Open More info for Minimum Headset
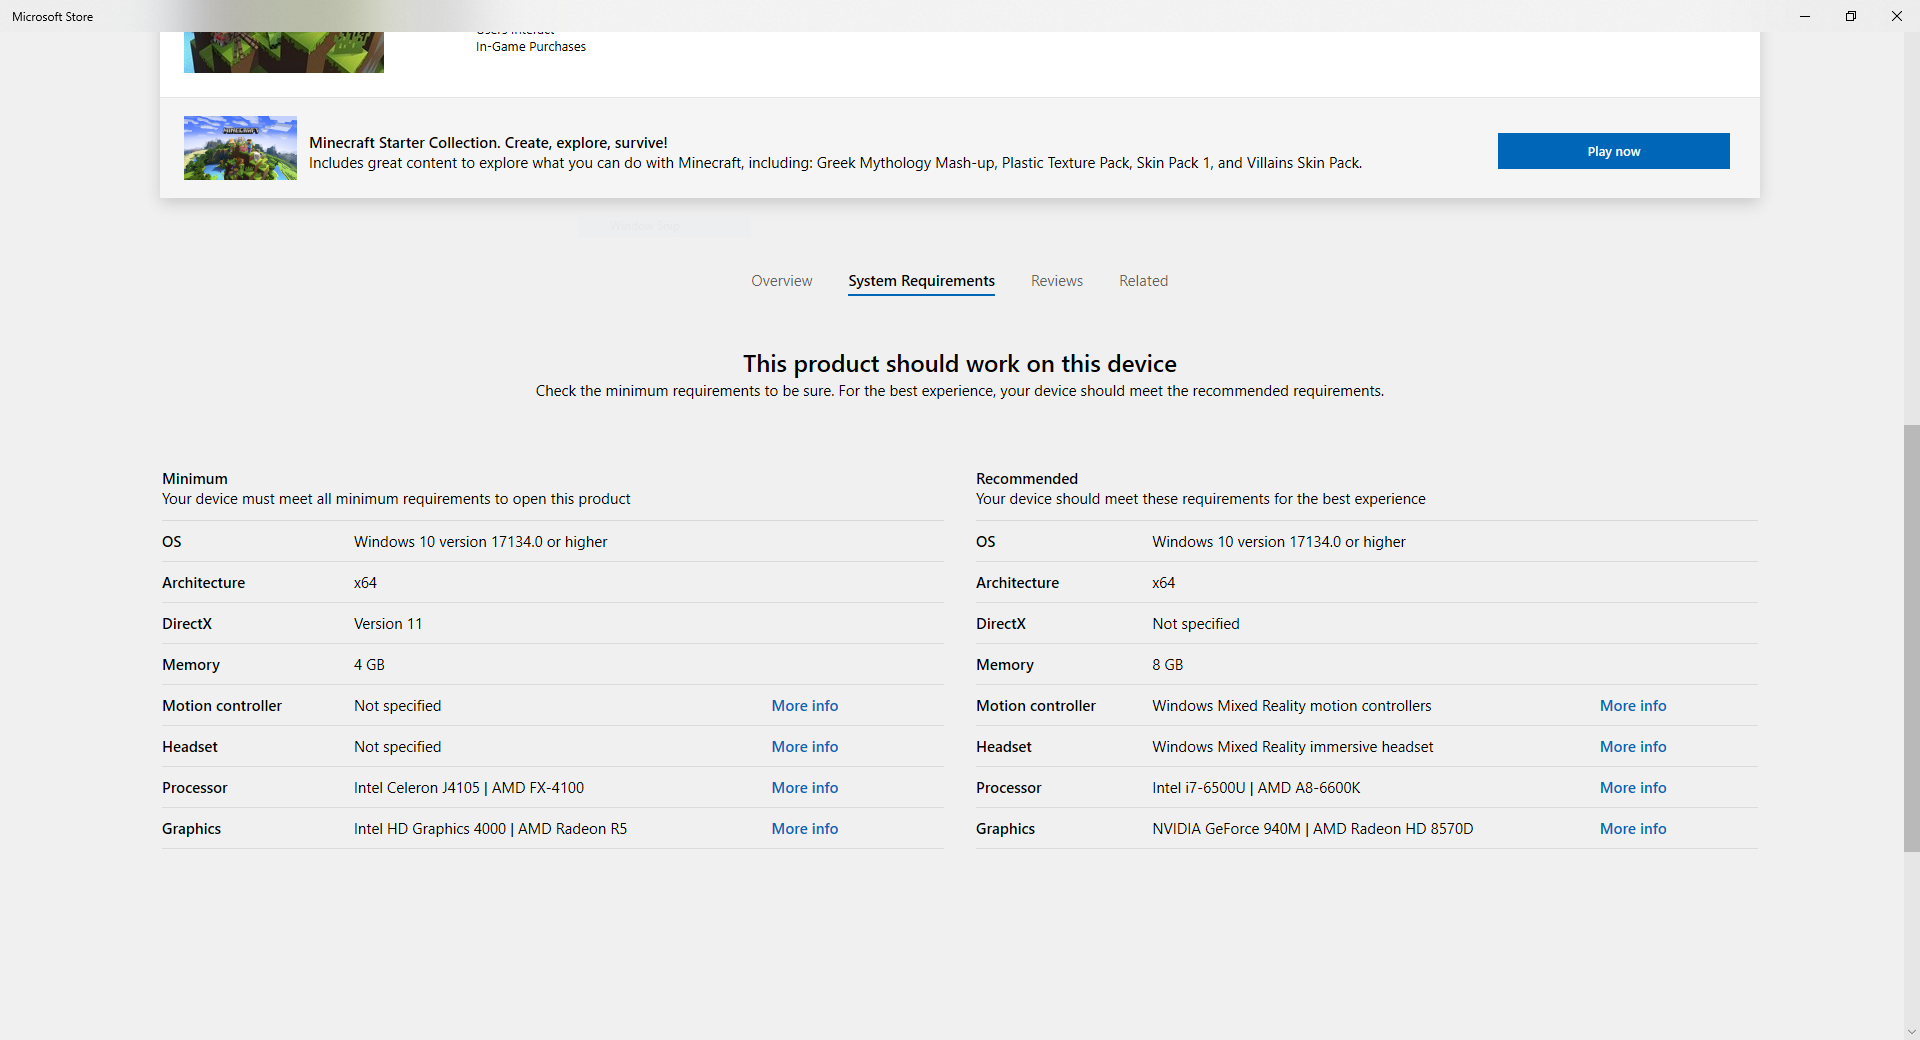This screenshot has width=1920, height=1040. coord(804,747)
